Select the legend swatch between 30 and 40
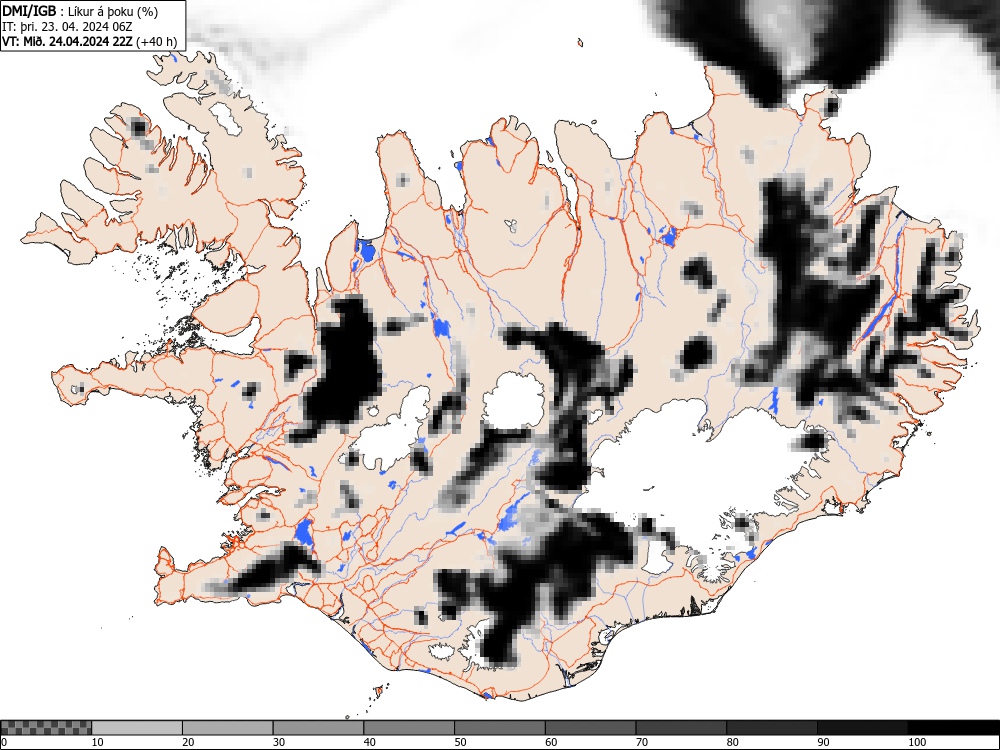 coord(318,728)
